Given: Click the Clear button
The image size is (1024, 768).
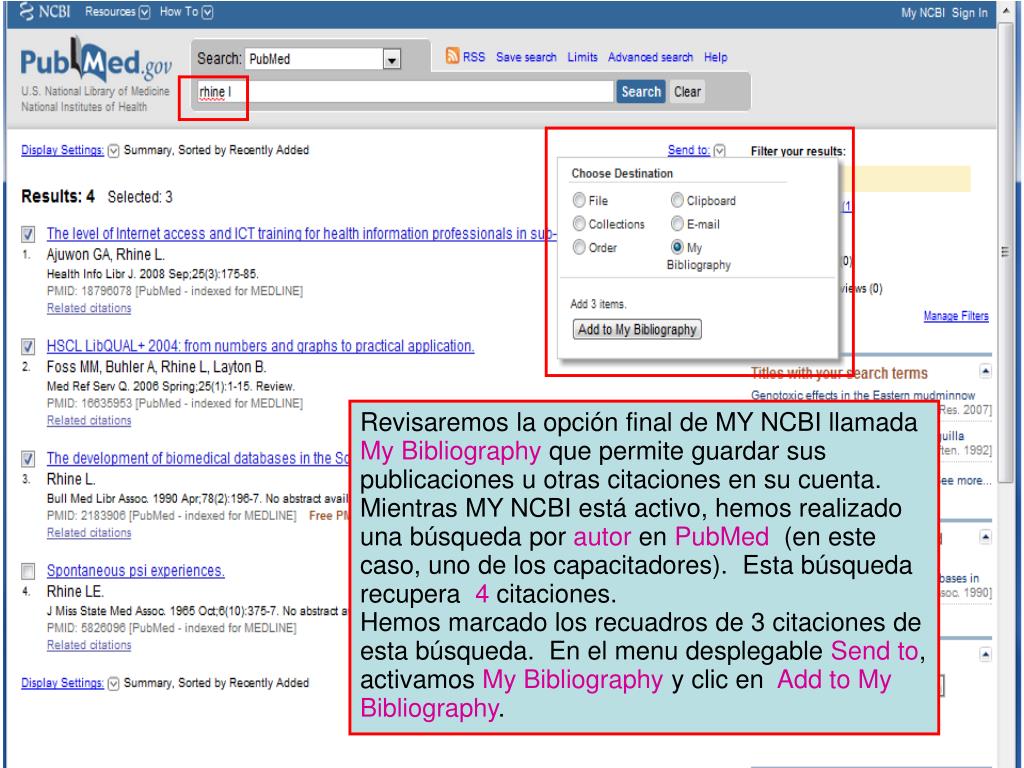Looking at the screenshot, I should pyautogui.click(x=687, y=91).
